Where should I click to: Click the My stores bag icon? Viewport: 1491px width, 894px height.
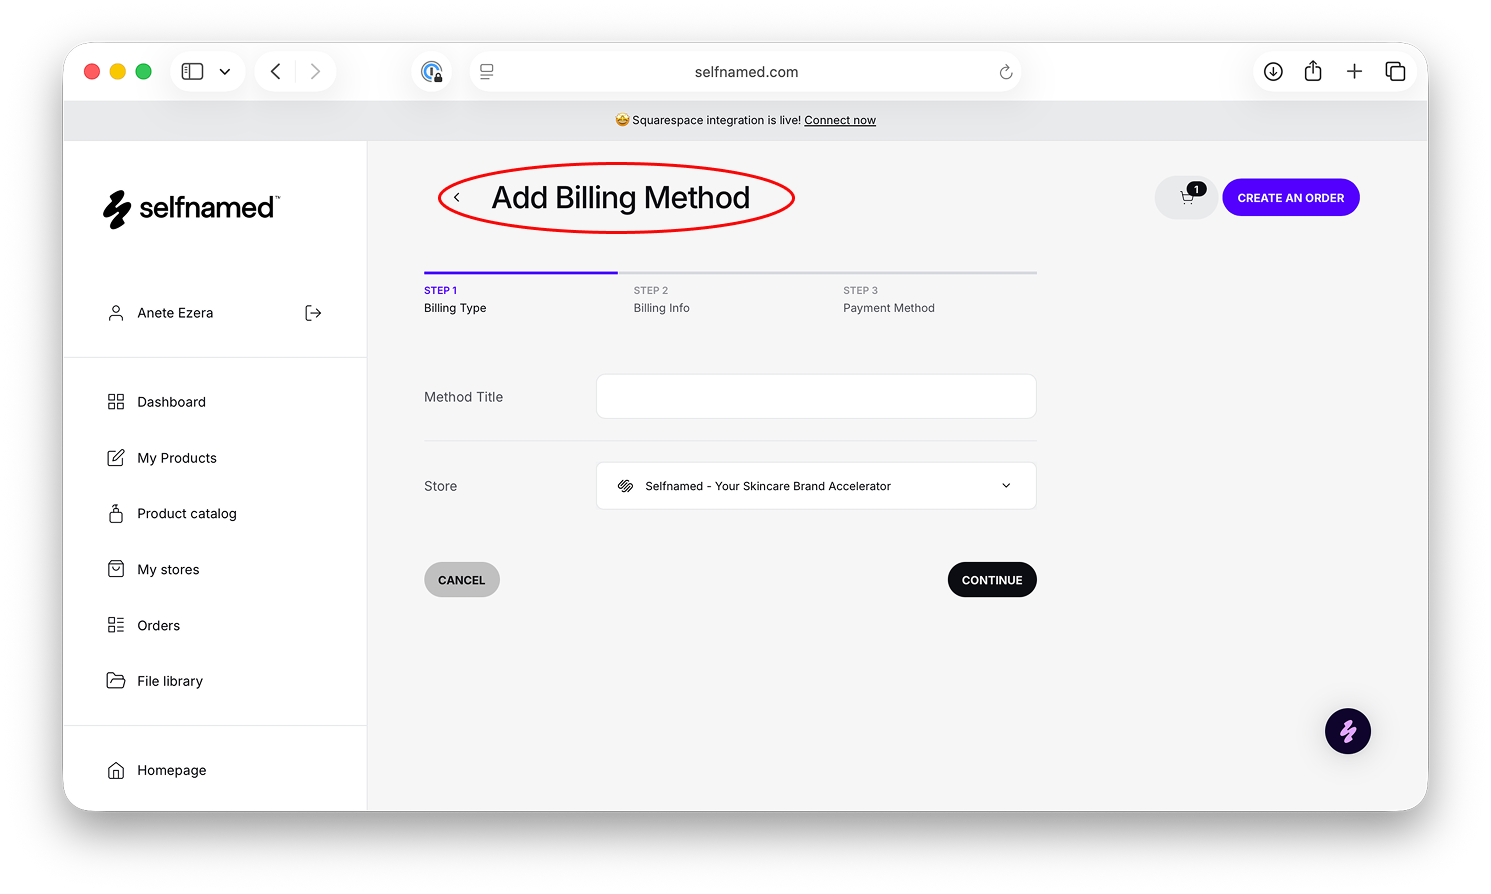116,569
